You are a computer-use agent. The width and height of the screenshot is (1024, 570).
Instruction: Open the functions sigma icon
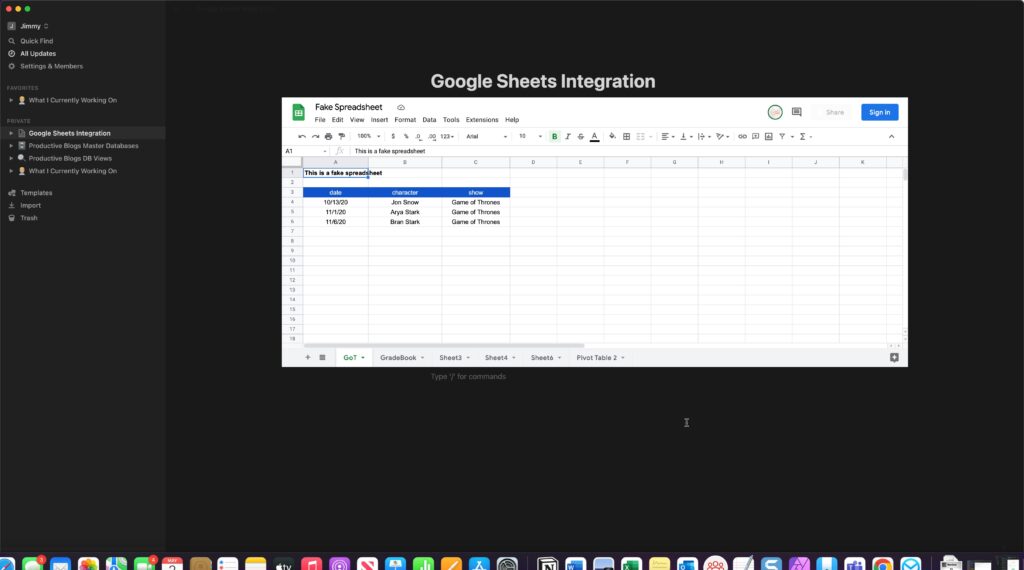(803, 136)
